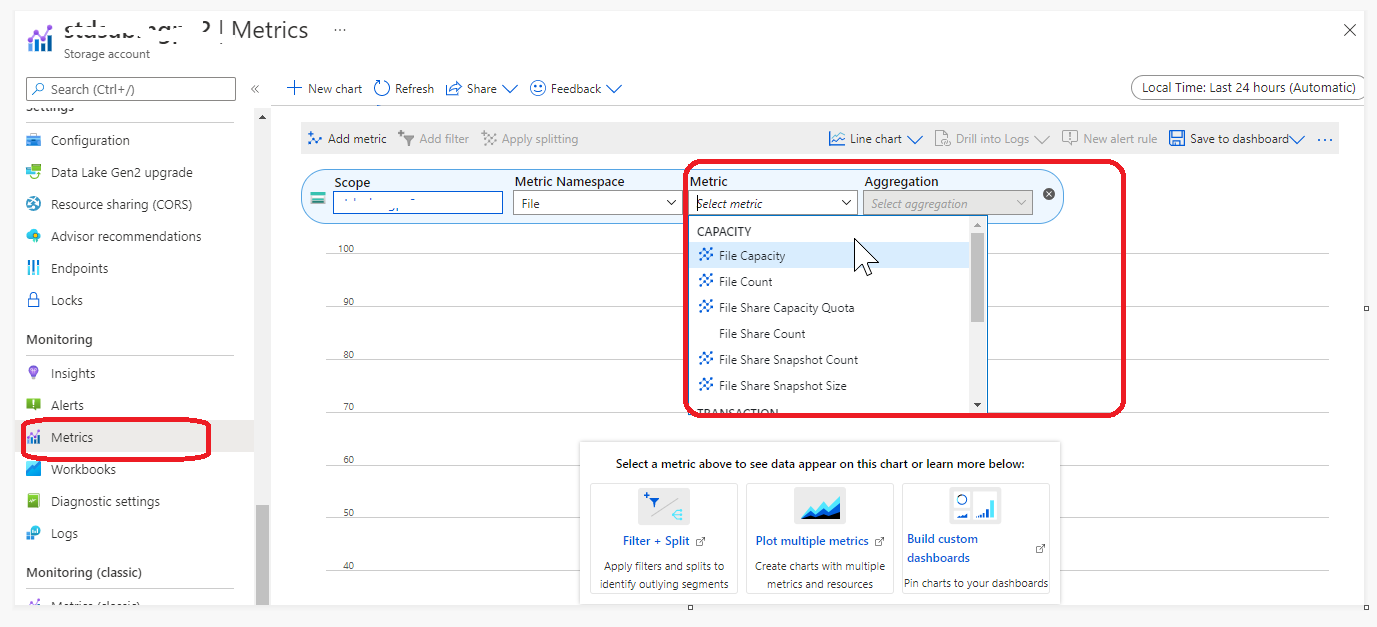Click the Advisor recommendations cloud icon
The image size is (1377, 627).
pos(34,236)
